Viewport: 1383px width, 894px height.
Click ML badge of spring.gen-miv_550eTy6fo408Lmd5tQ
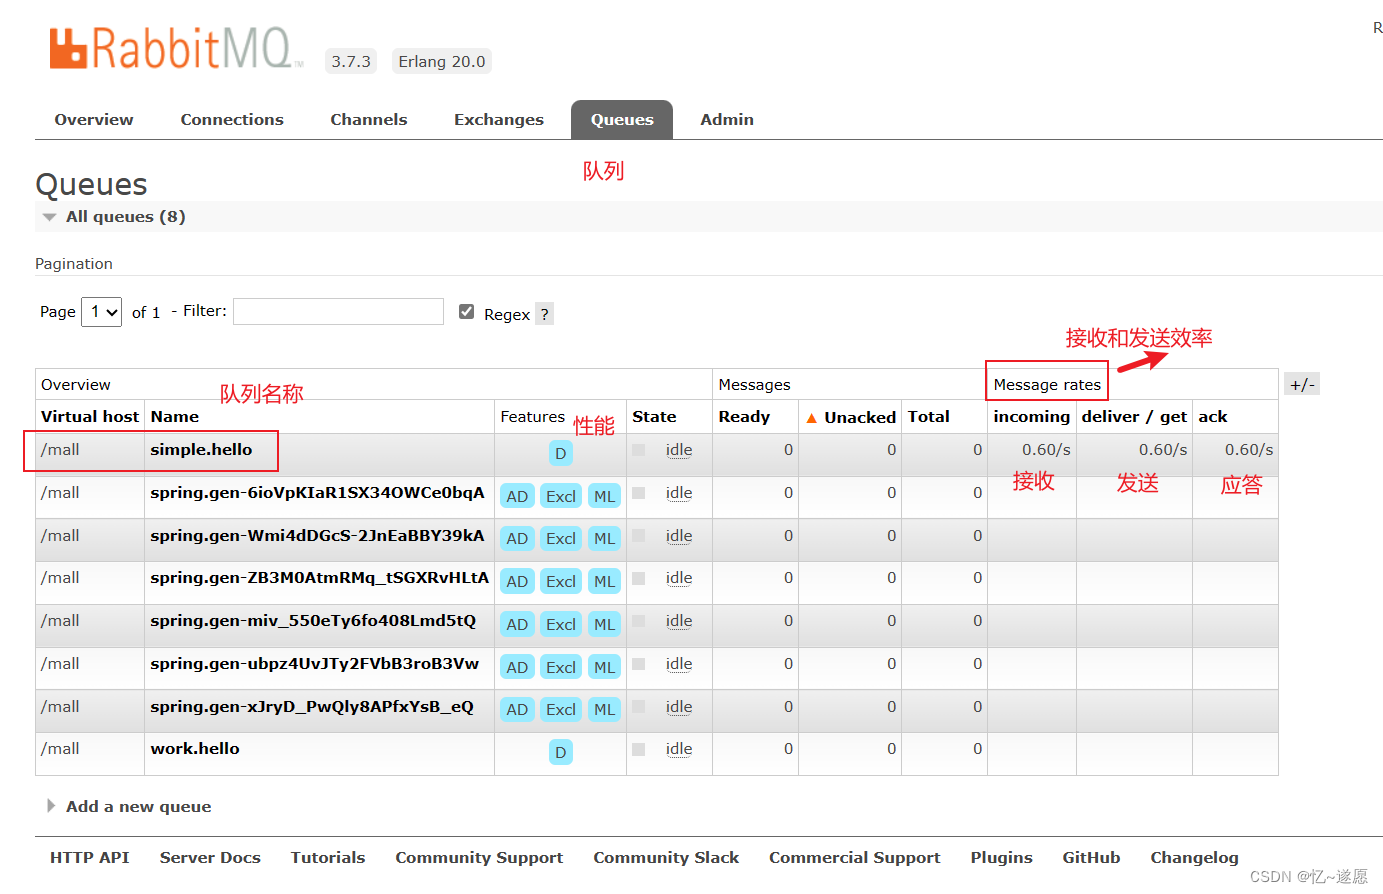[604, 624]
